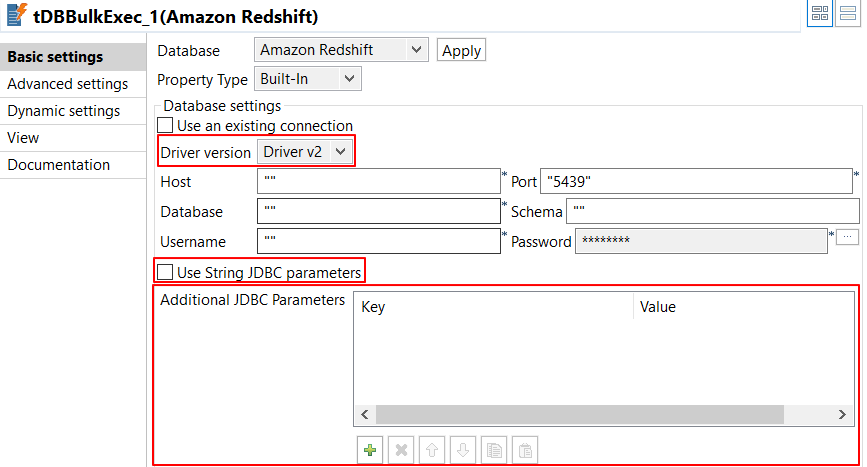Open the password editor ellipsis button
This screenshot has height=467, width=867.
point(847,236)
